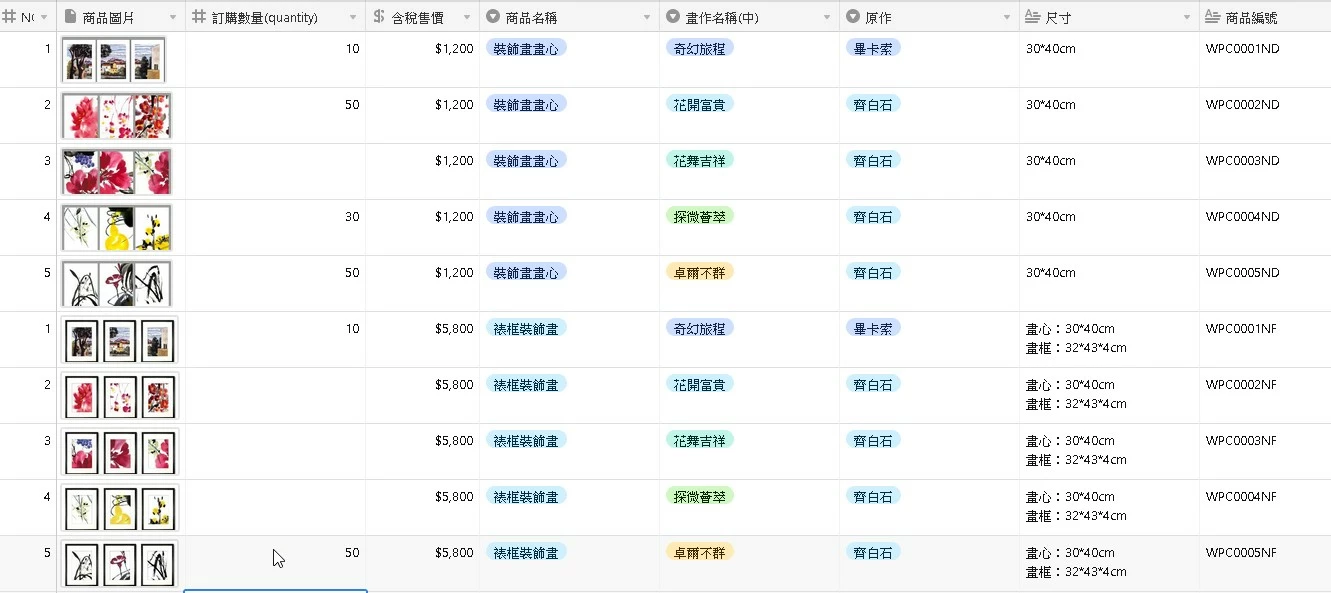This screenshot has width=1331, height=593.
Task: Click 花開富貴 tag in WPC0002ND row
Action: [700, 104]
